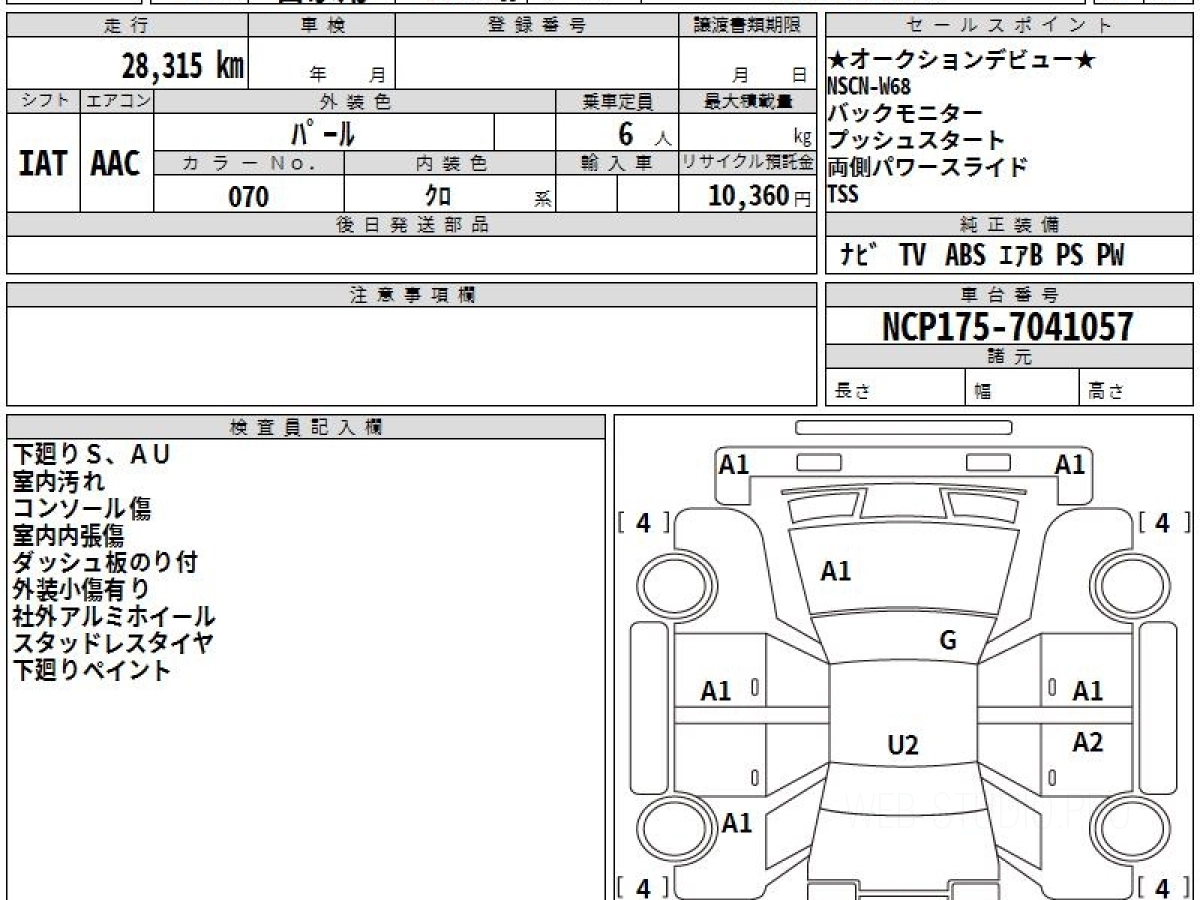Click the 高さ dimension cell
The width and height of the screenshot is (1200, 900).
pyautogui.click(x=1136, y=389)
